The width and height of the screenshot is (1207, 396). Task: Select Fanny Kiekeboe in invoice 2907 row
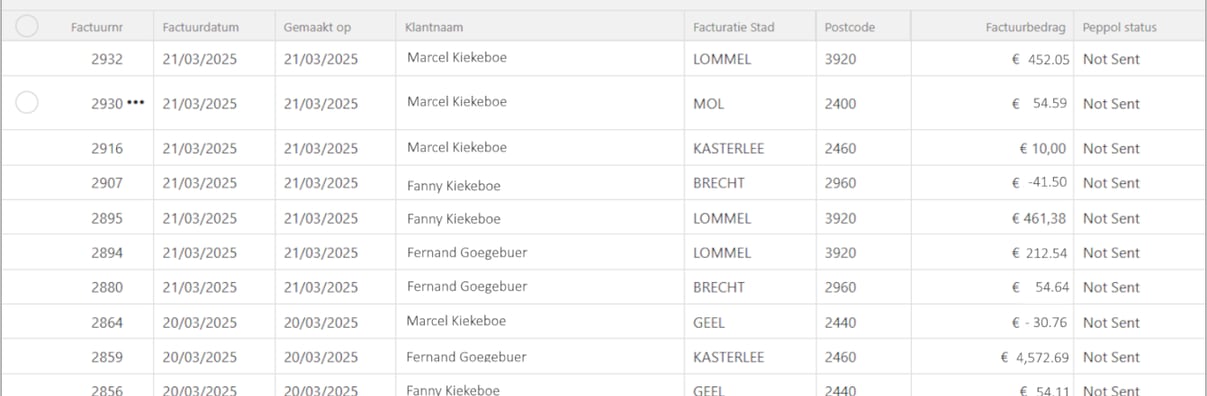(454, 185)
